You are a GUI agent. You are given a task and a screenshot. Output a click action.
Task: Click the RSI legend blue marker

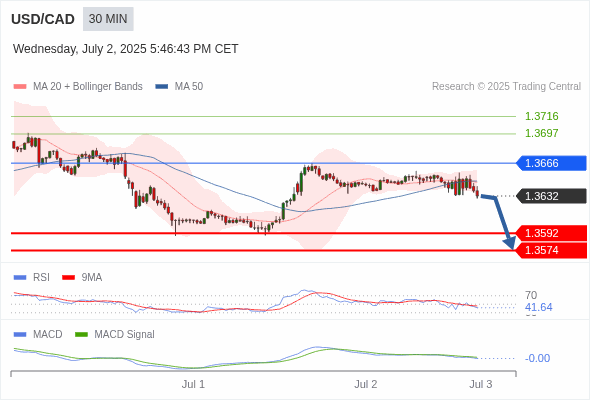(20, 278)
